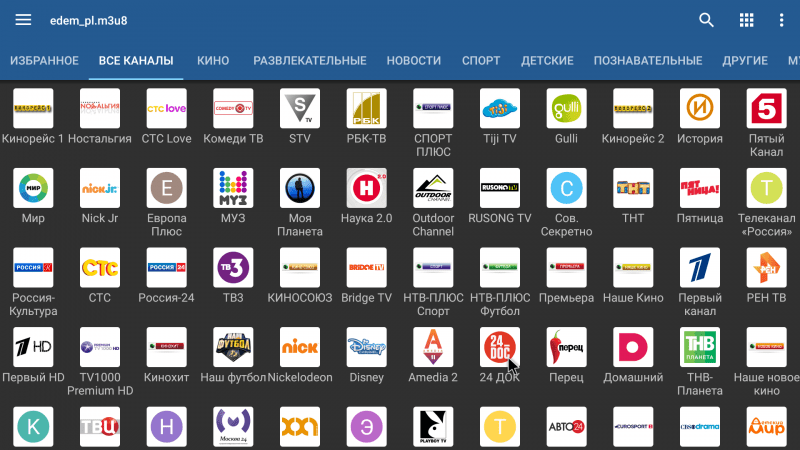Open the РЕН ТВ channel

pos(766,267)
